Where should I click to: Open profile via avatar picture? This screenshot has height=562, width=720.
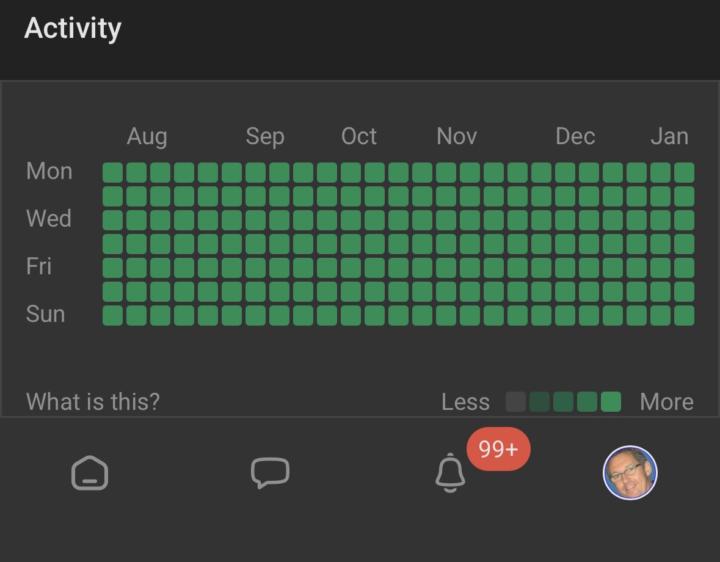pyautogui.click(x=630, y=472)
